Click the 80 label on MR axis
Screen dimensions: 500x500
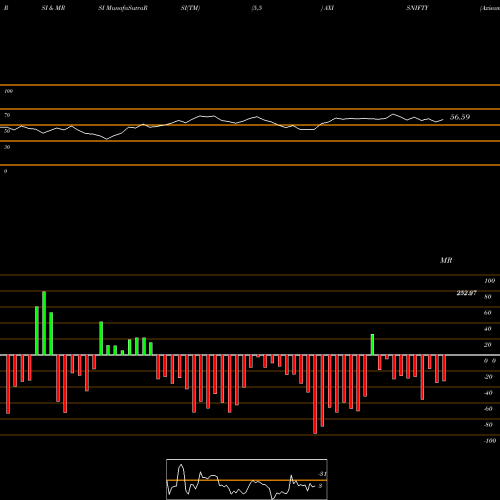click(x=488, y=297)
